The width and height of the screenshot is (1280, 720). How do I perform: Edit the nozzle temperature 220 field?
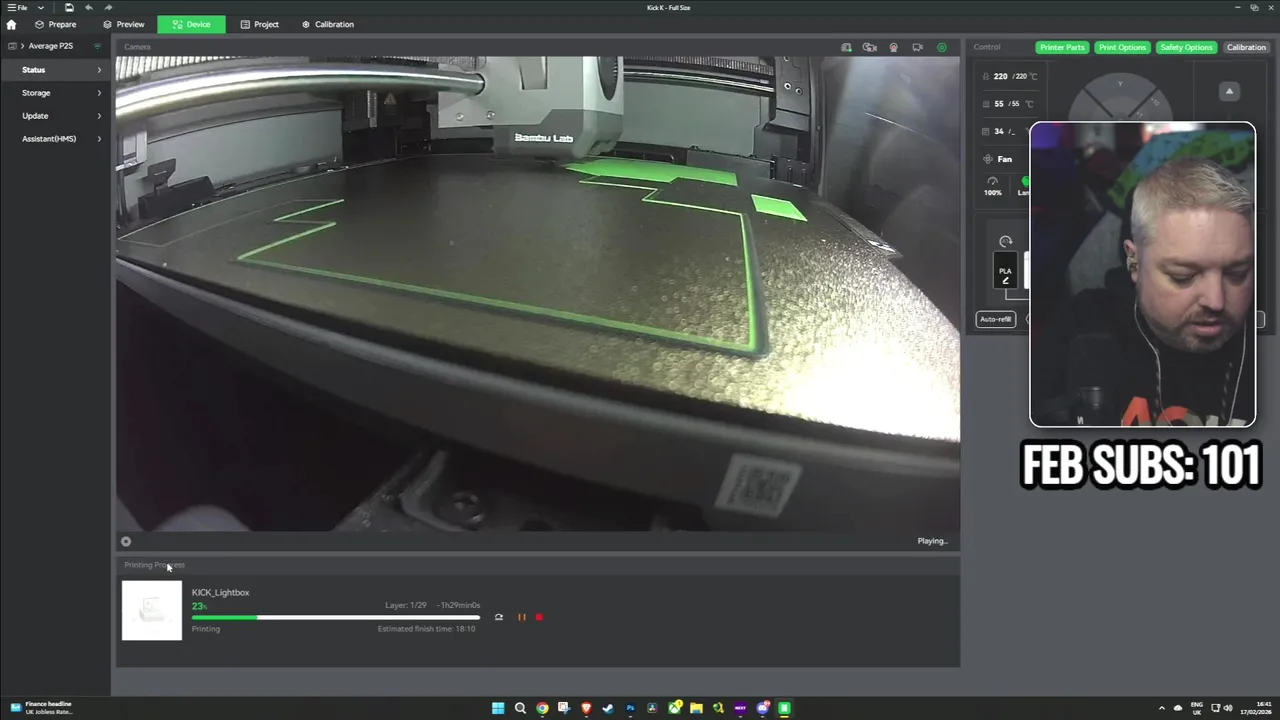pos(1010,76)
